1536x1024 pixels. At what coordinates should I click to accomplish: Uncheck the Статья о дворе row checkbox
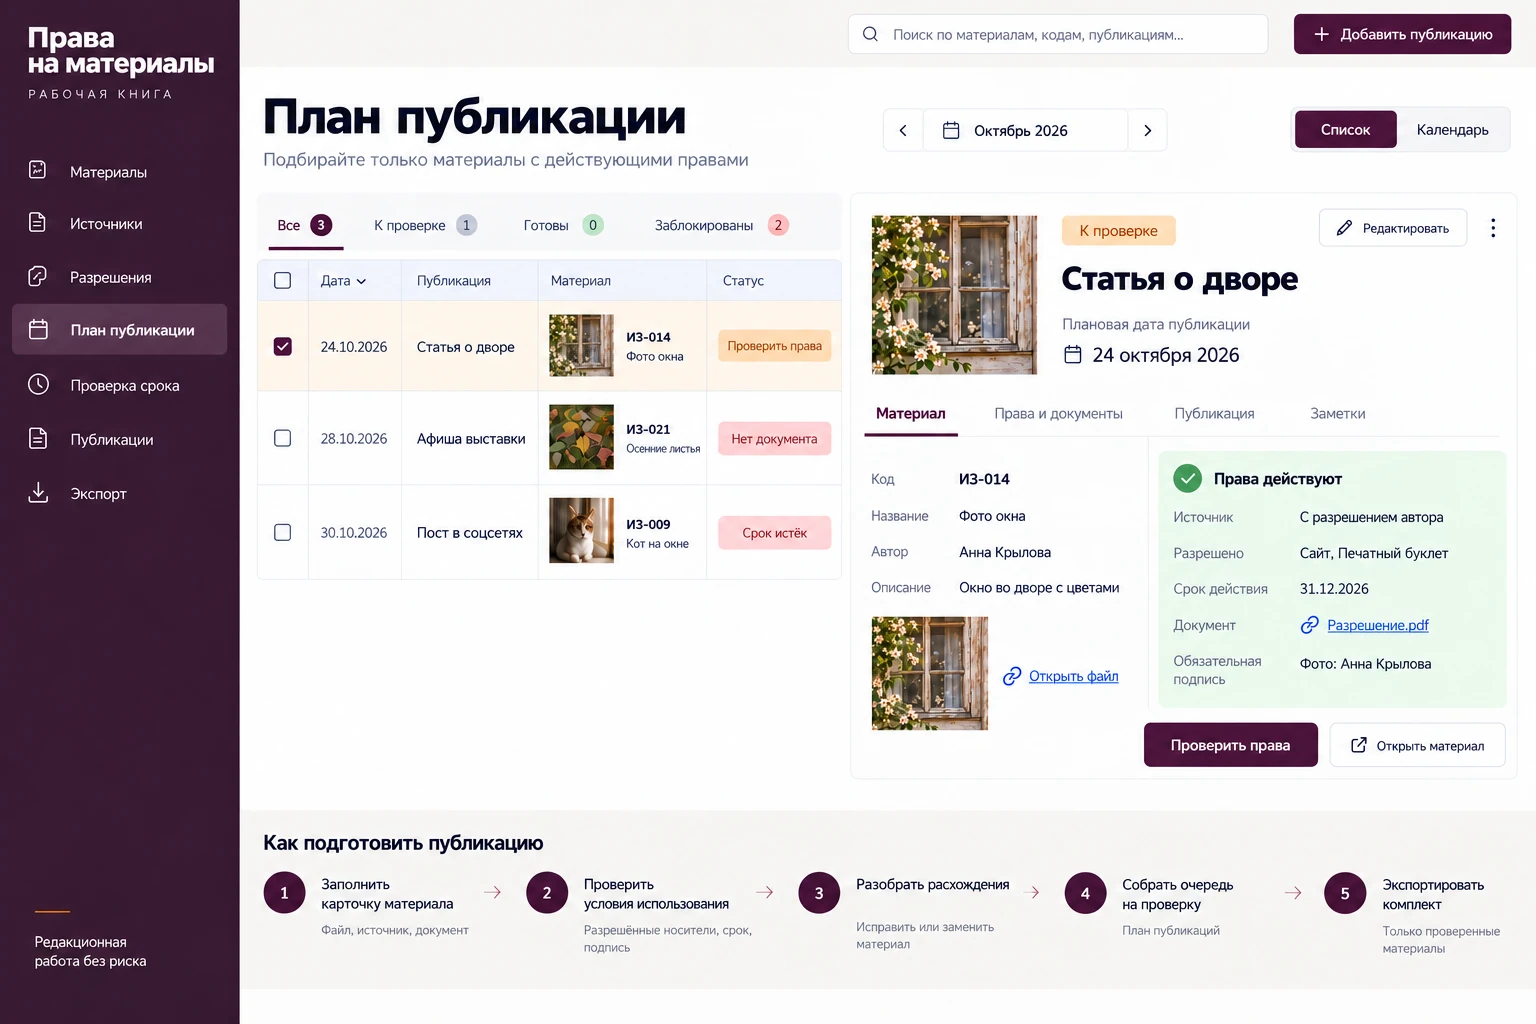283,346
